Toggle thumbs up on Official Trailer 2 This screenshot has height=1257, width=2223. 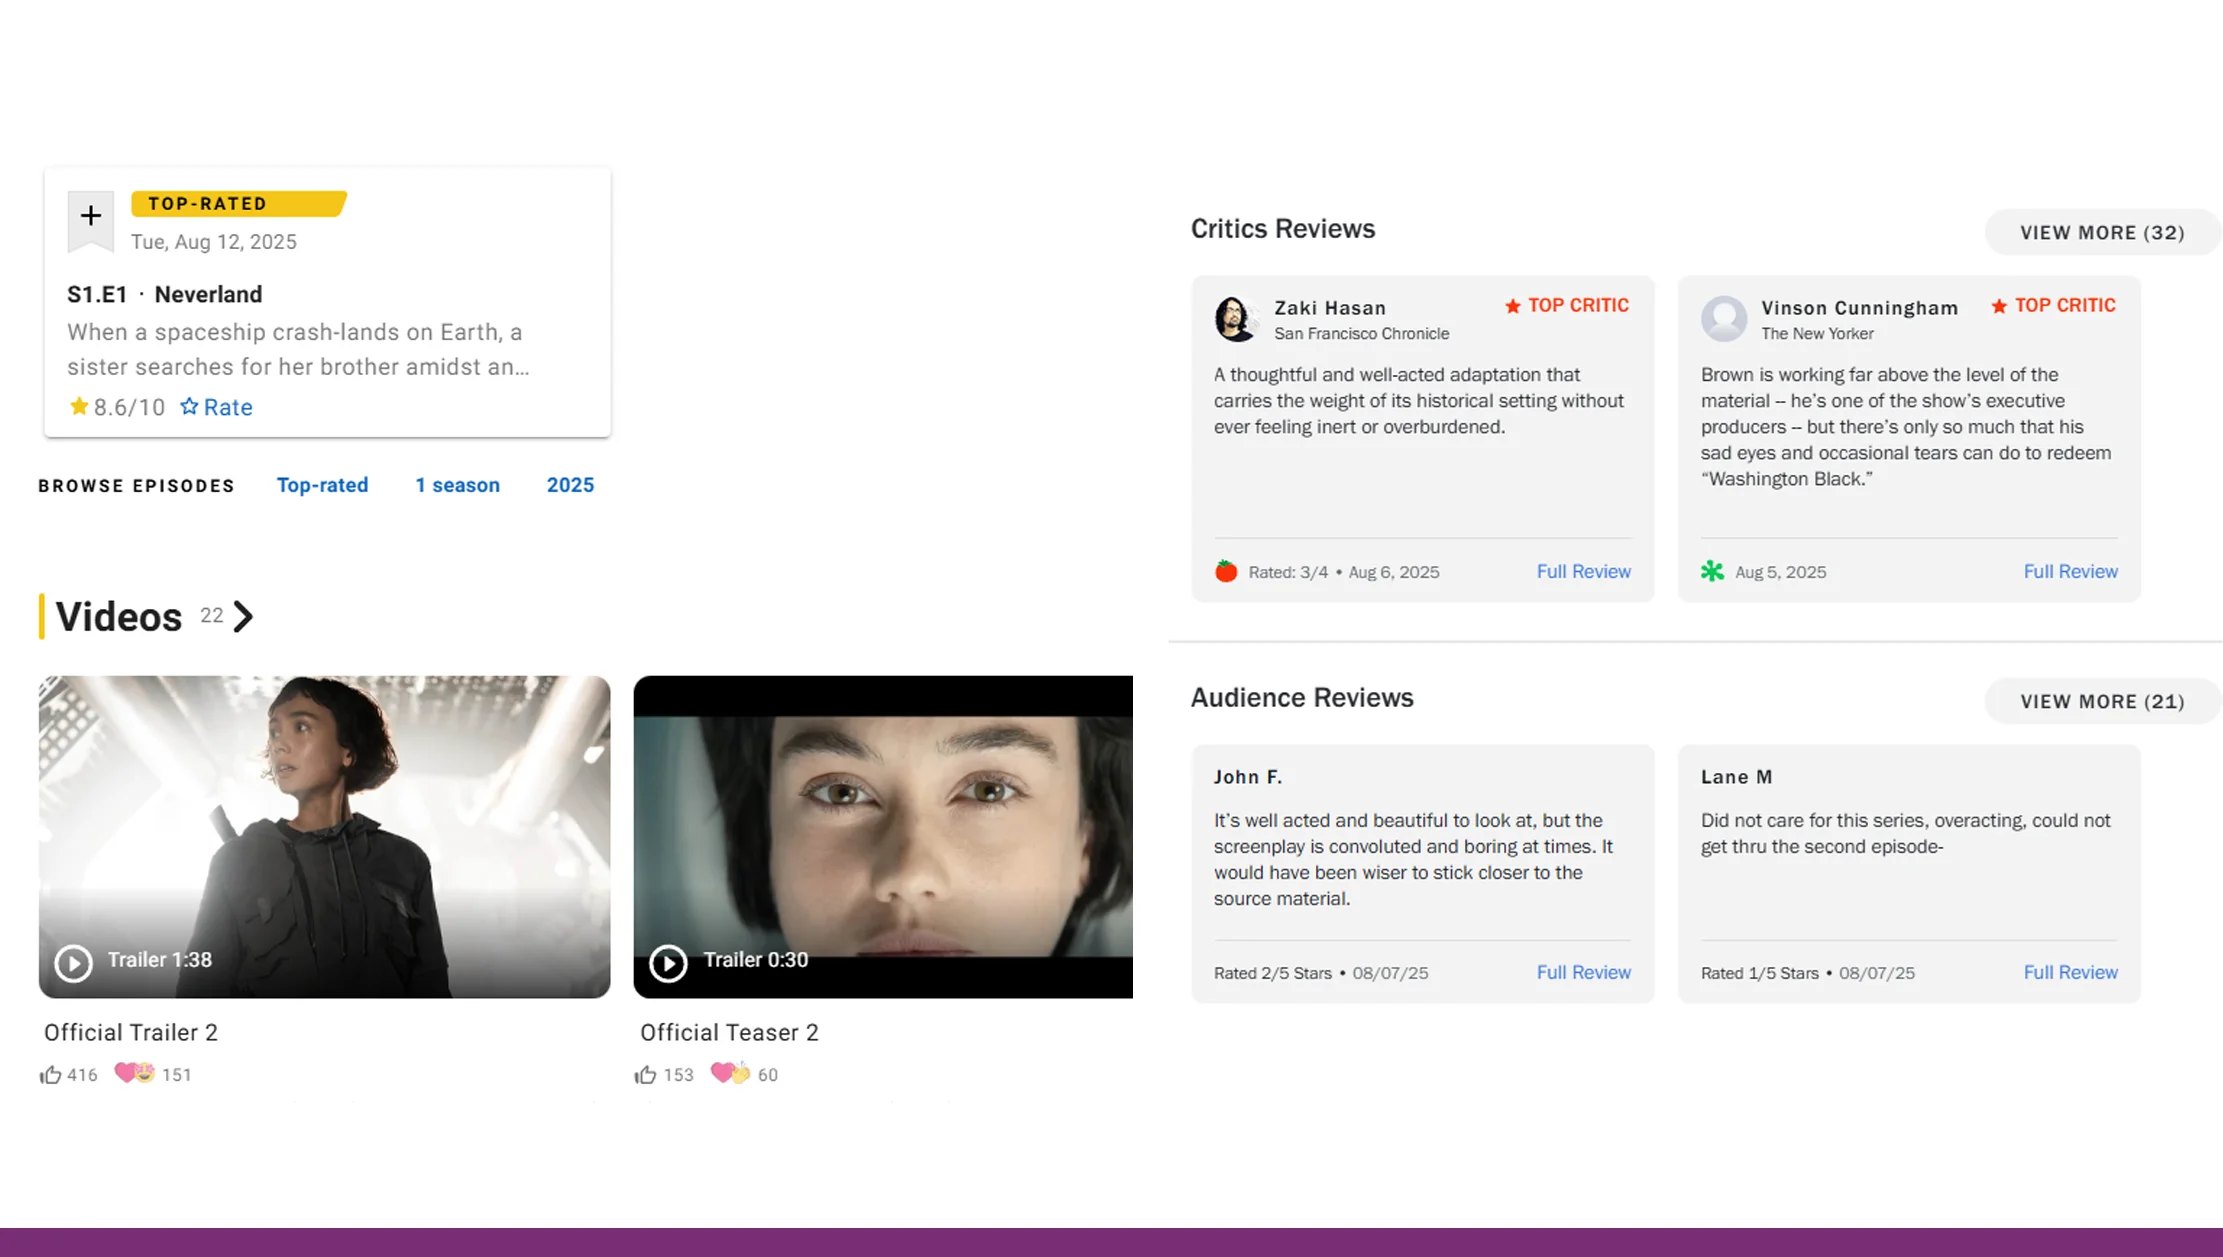(x=51, y=1072)
